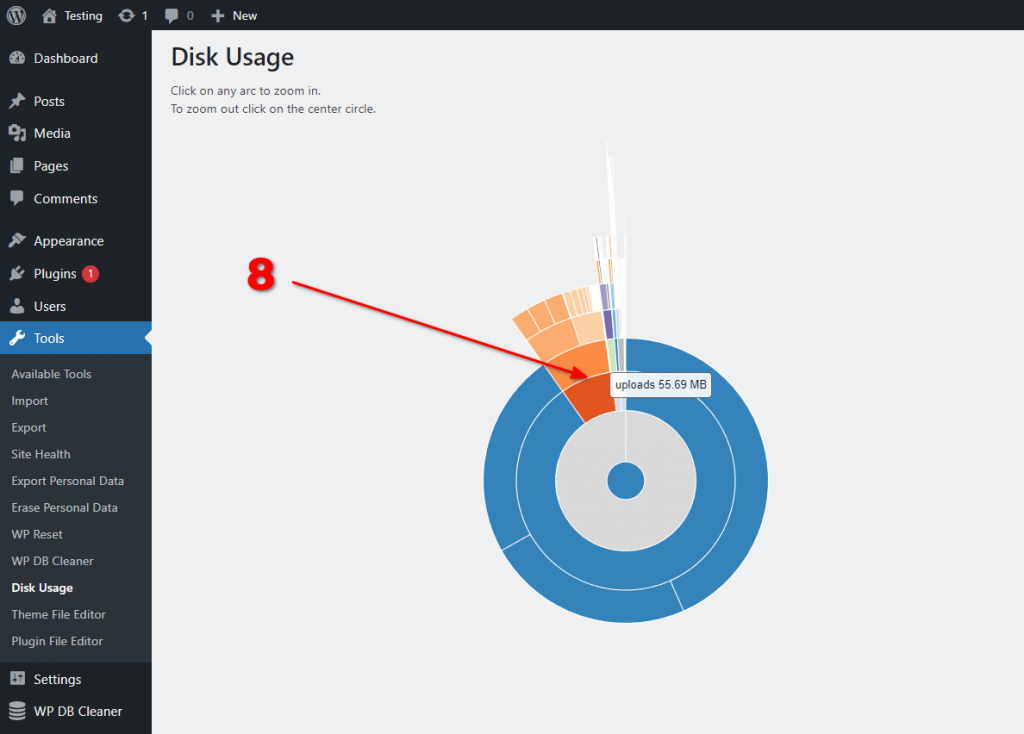The width and height of the screenshot is (1024, 734).
Task: Click the Users person icon
Action: 18,306
